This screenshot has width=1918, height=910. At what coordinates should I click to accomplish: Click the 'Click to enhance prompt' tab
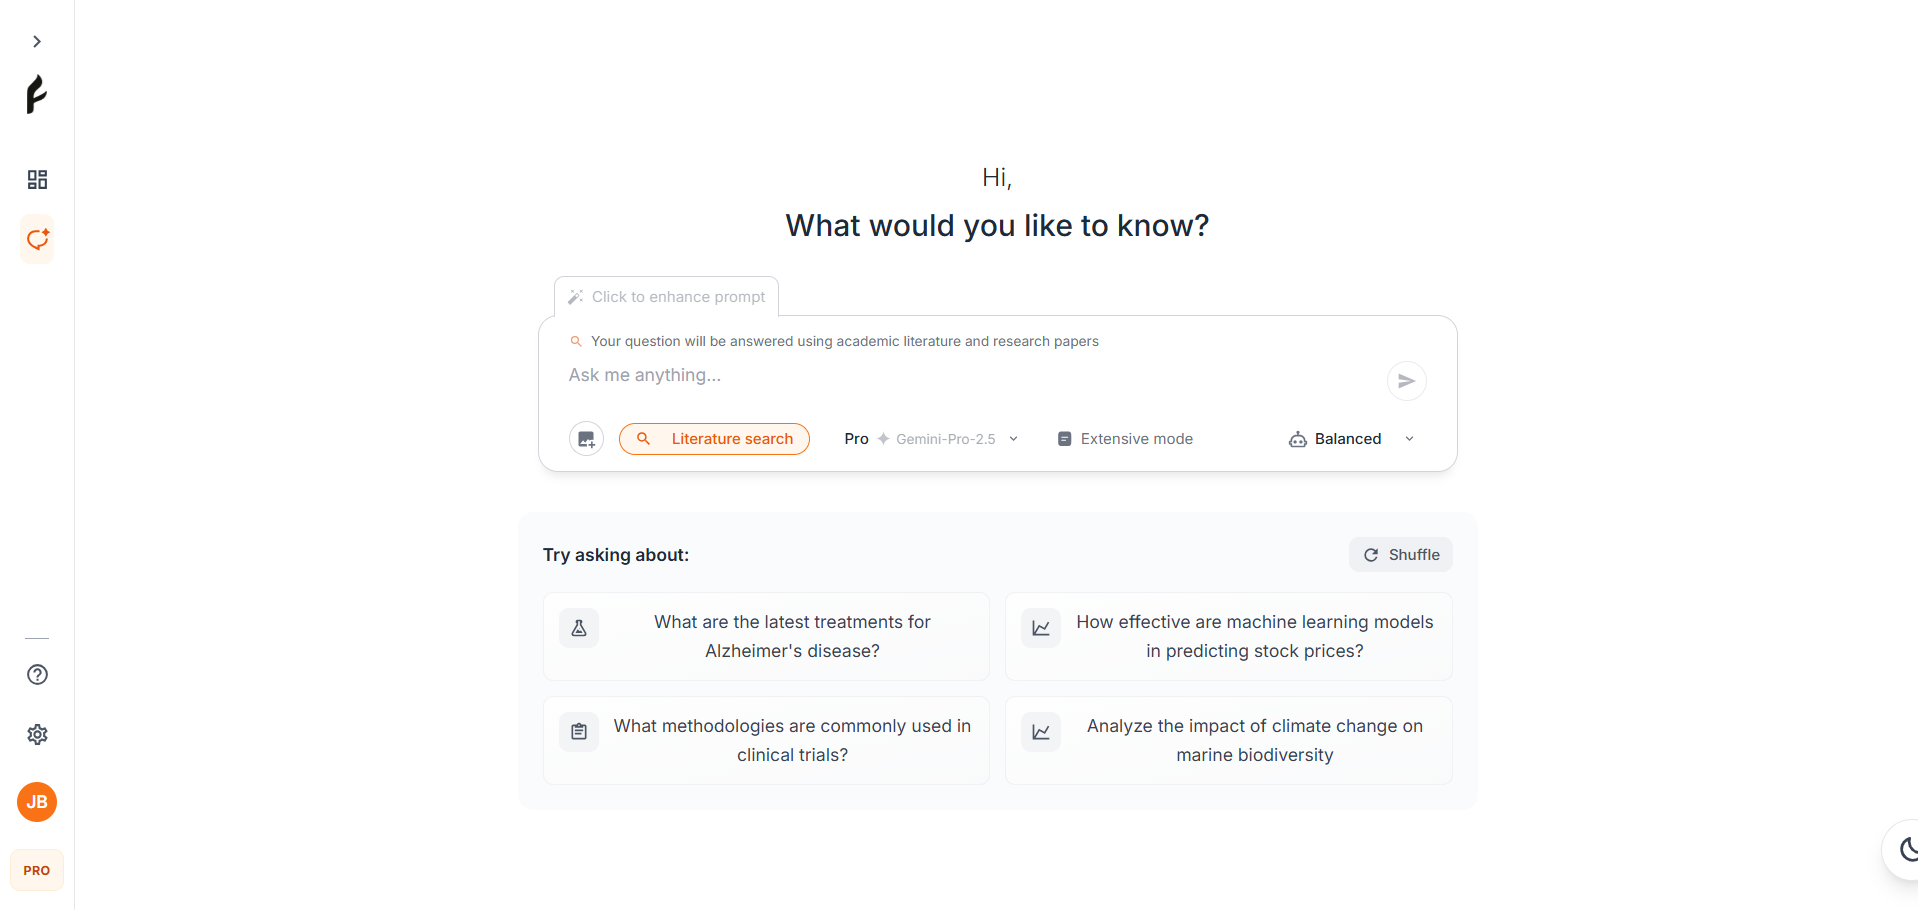pyautogui.click(x=665, y=296)
